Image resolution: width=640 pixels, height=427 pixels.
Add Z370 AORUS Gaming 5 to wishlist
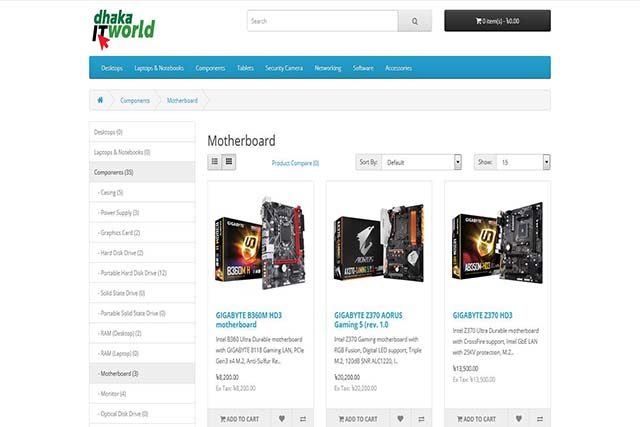(x=400, y=419)
